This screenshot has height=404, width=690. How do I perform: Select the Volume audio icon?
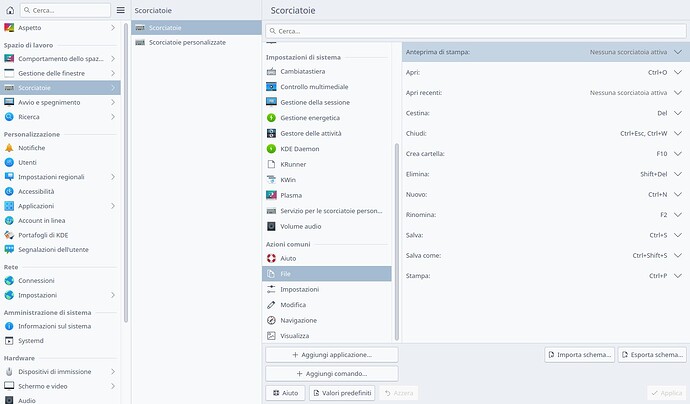tap(272, 226)
